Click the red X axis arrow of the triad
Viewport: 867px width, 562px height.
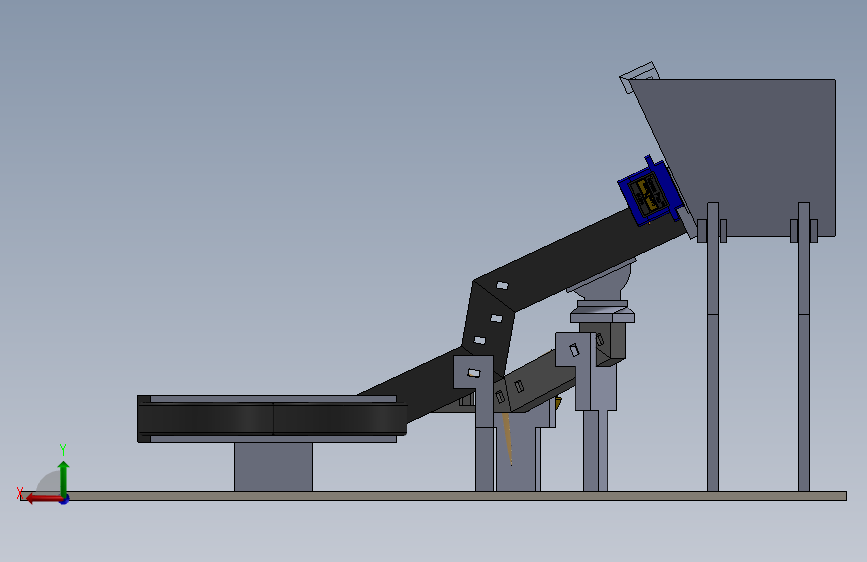tap(43, 499)
